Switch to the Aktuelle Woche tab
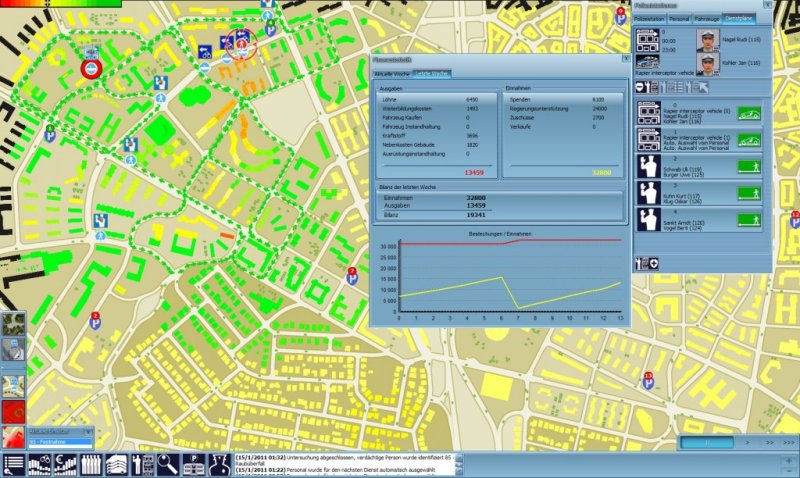800x478 pixels. pos(391,74)
